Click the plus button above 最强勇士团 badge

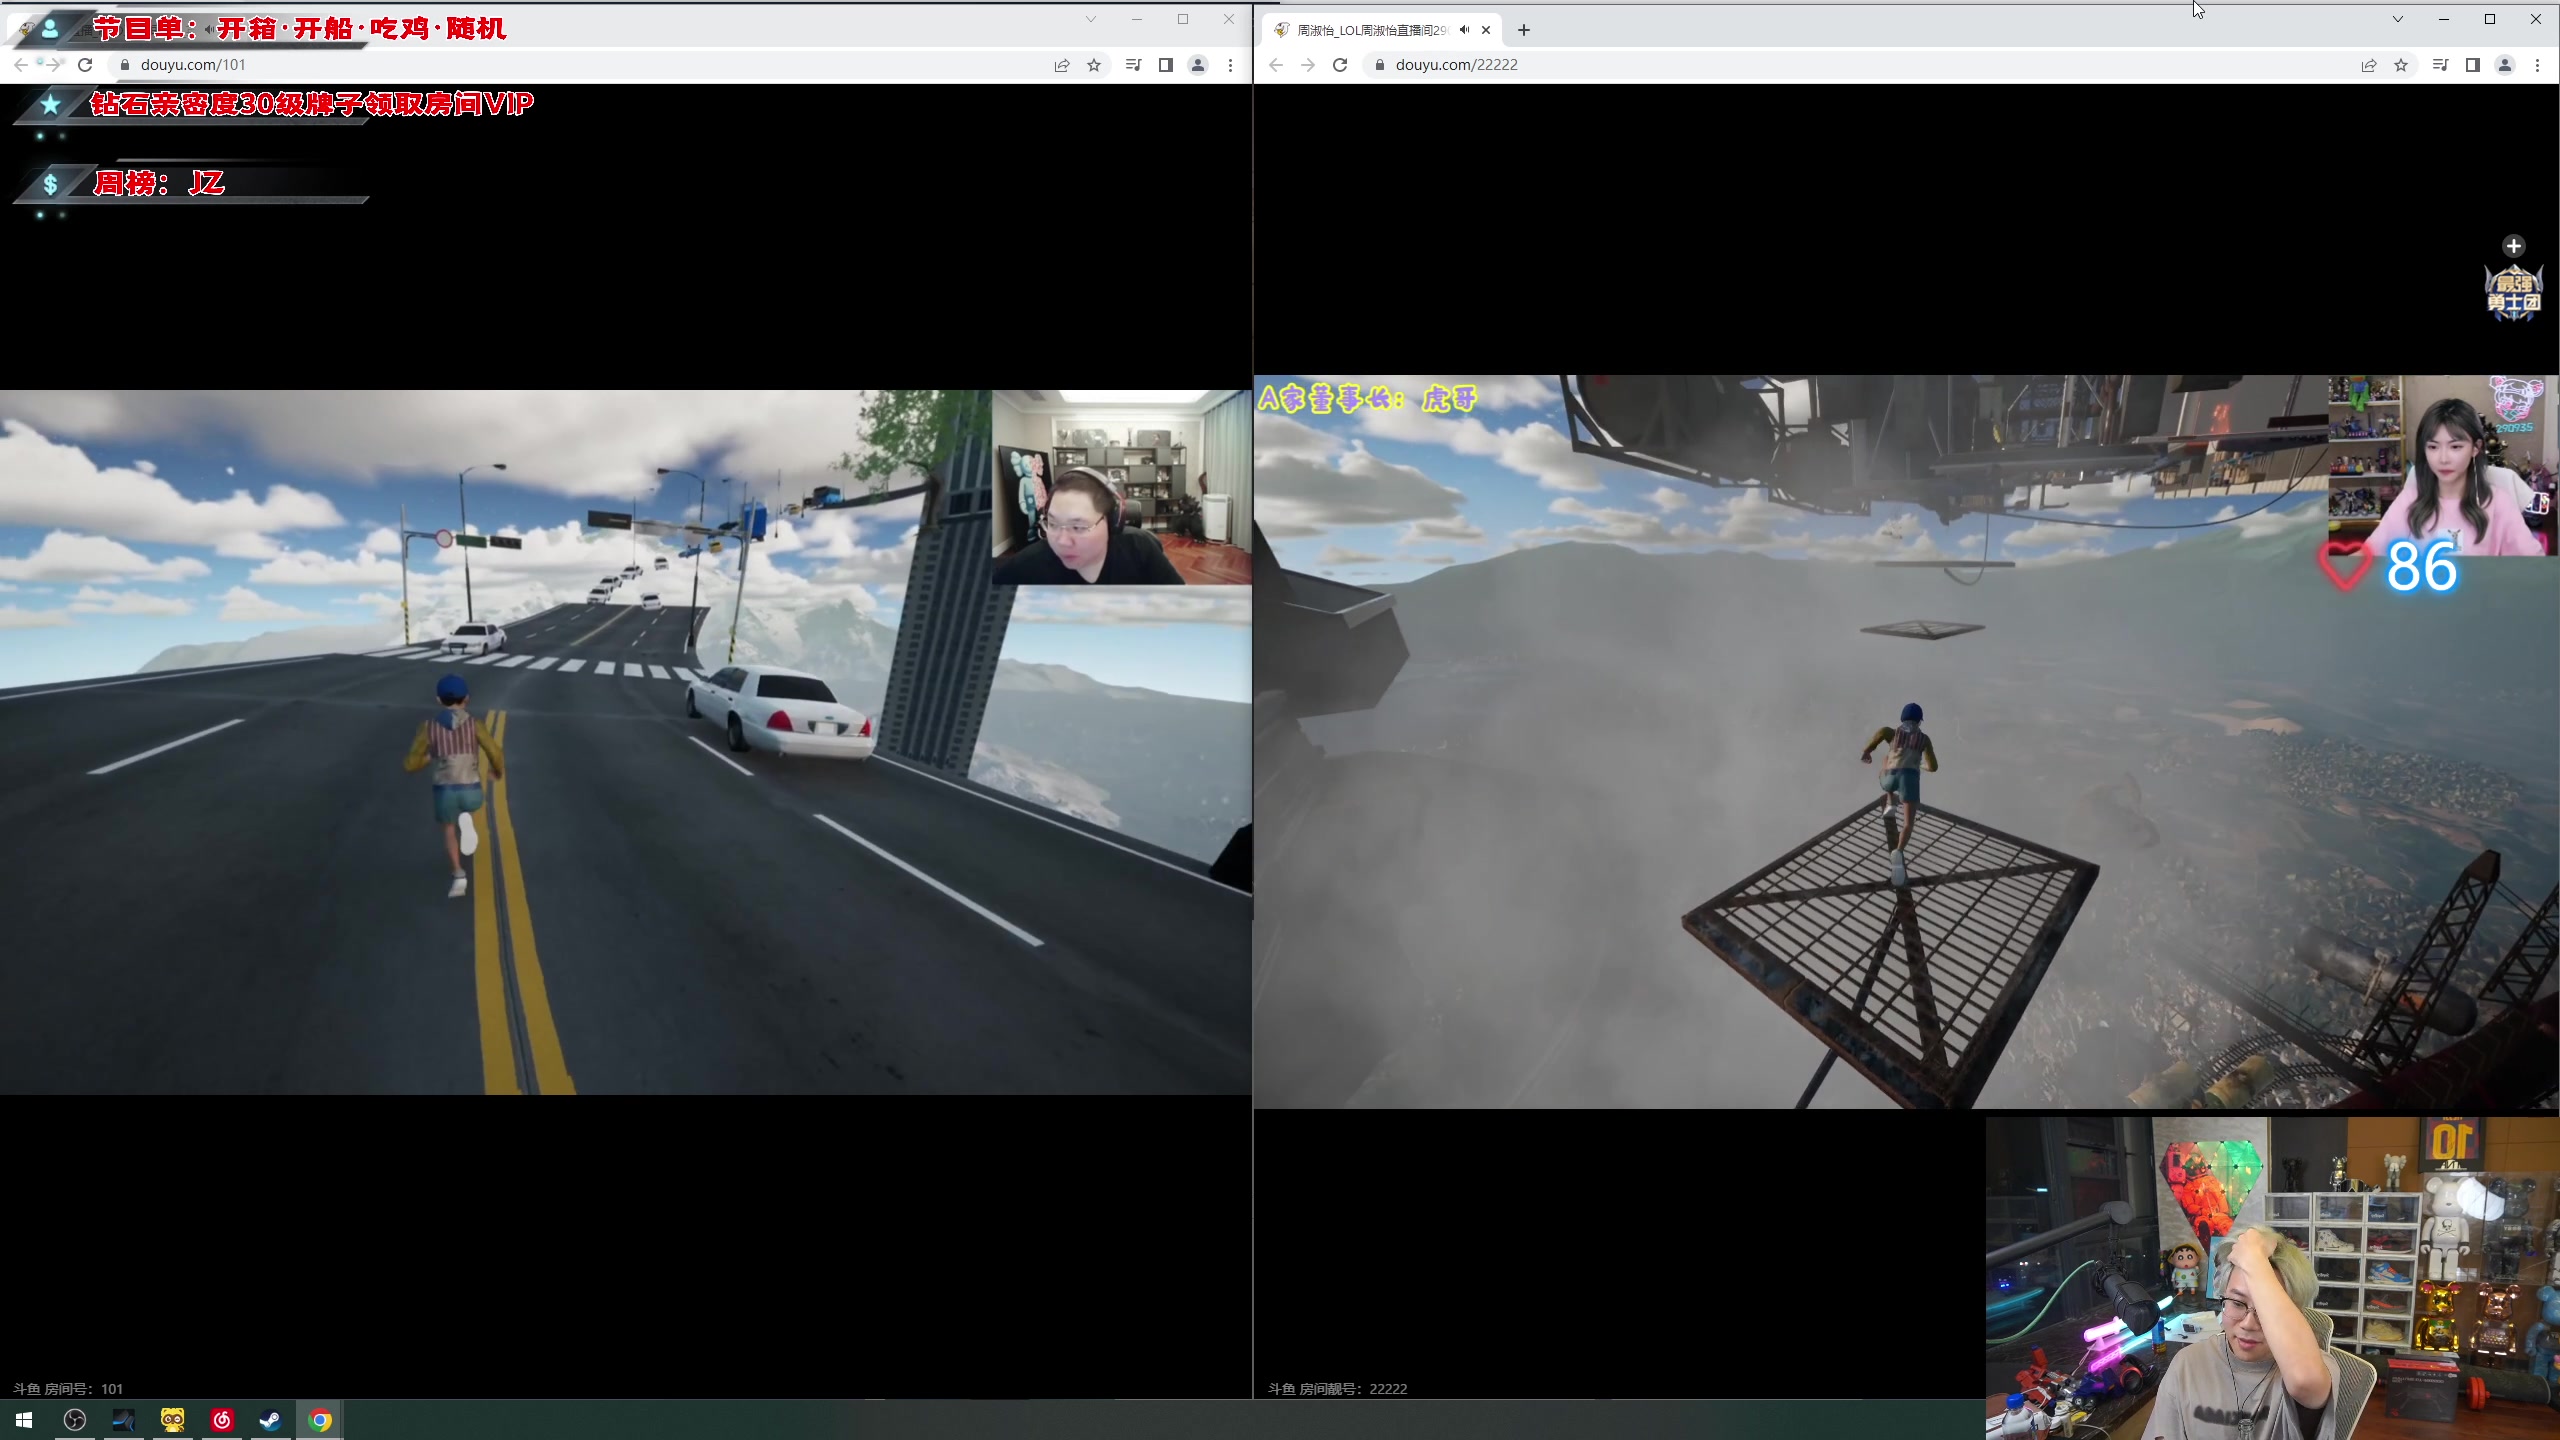[x=2513, y=246]
